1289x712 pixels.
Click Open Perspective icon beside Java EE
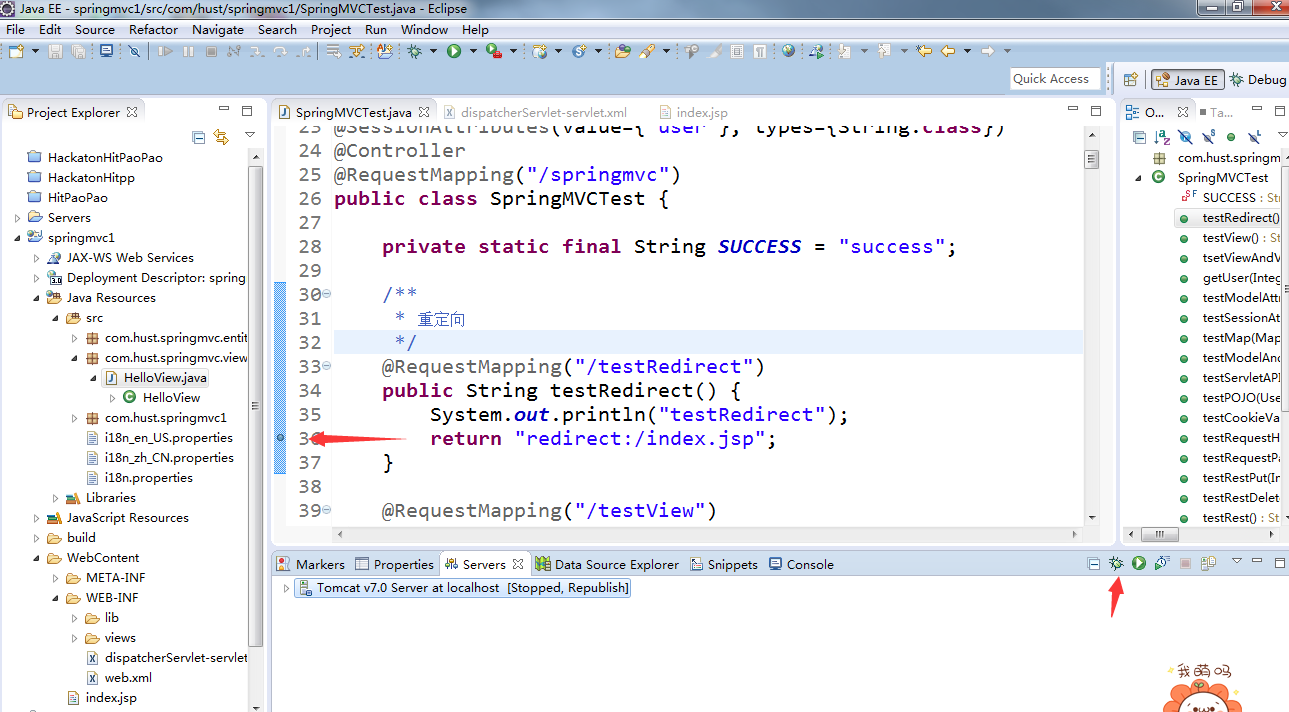point(1131,80)
